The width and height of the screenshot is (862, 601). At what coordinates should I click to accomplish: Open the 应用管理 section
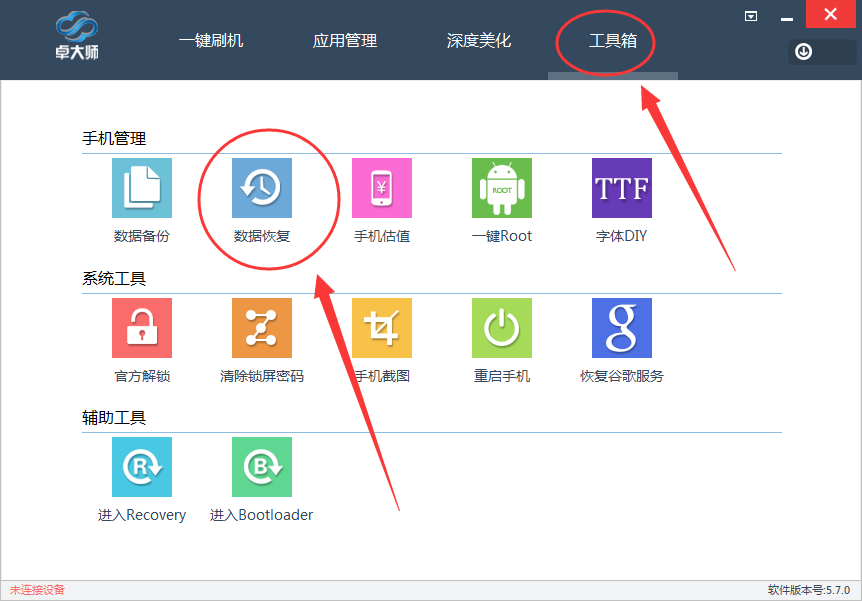344,41
